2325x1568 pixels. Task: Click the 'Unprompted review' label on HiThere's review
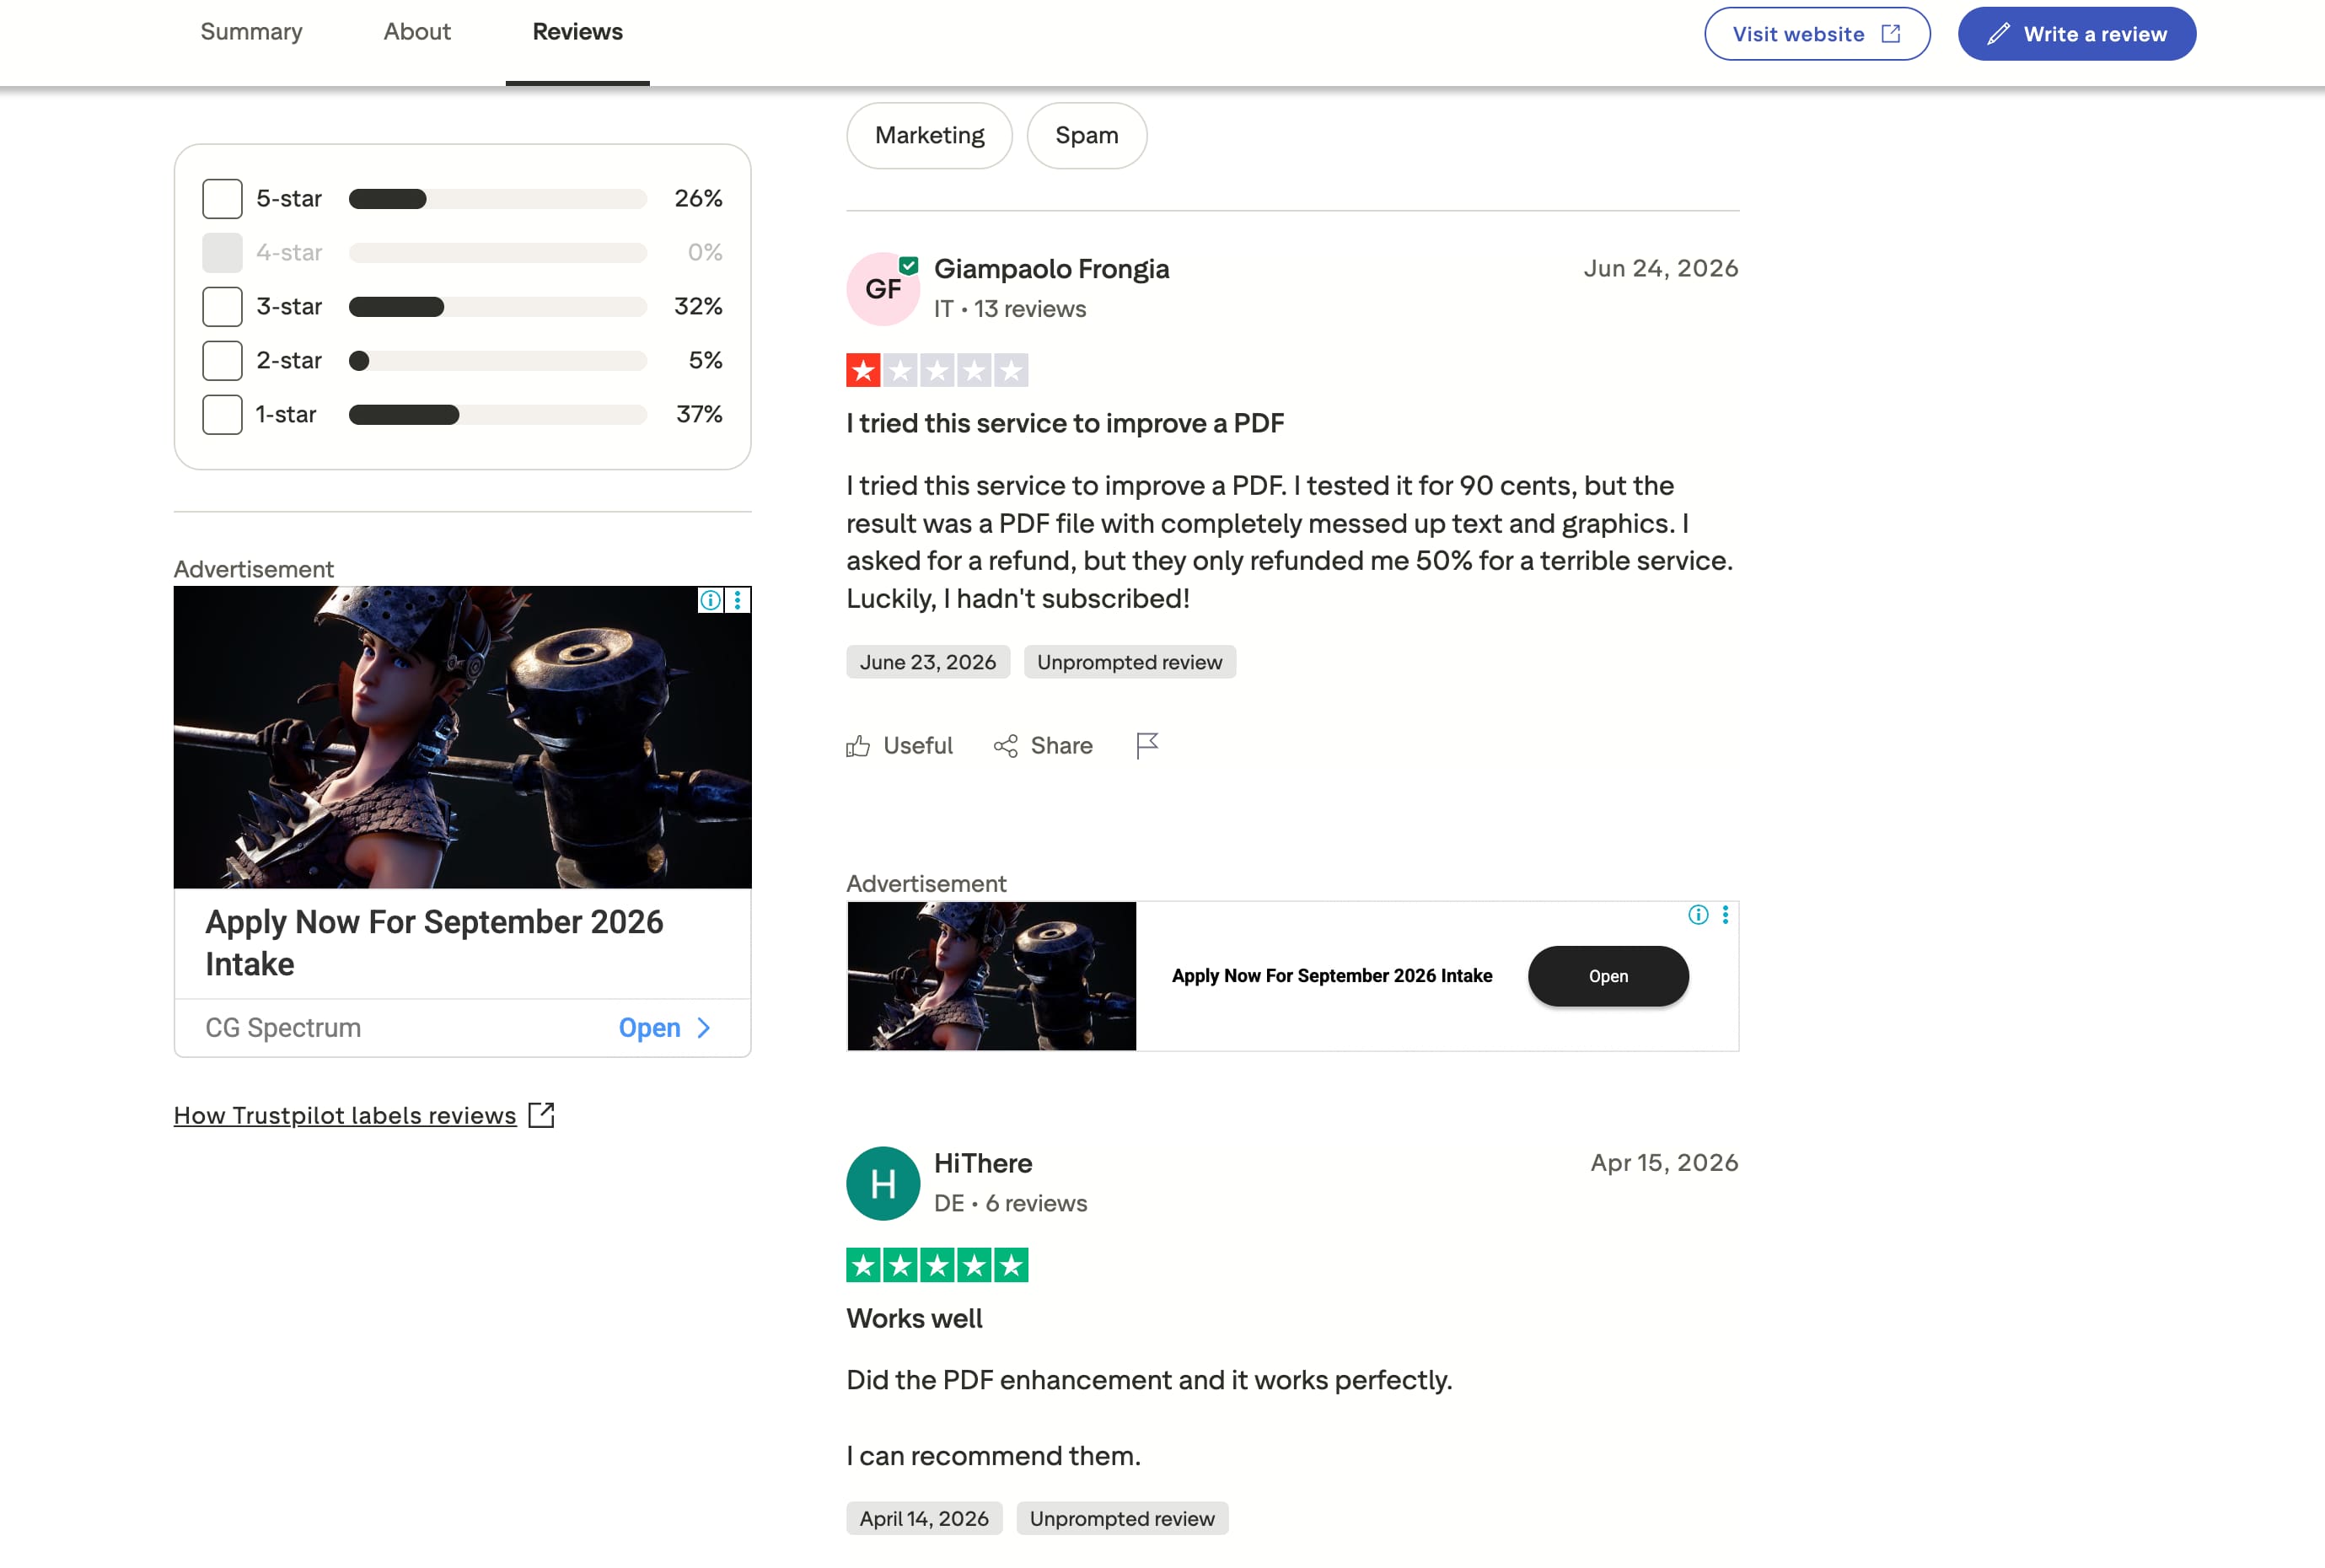(1122, 1519)
